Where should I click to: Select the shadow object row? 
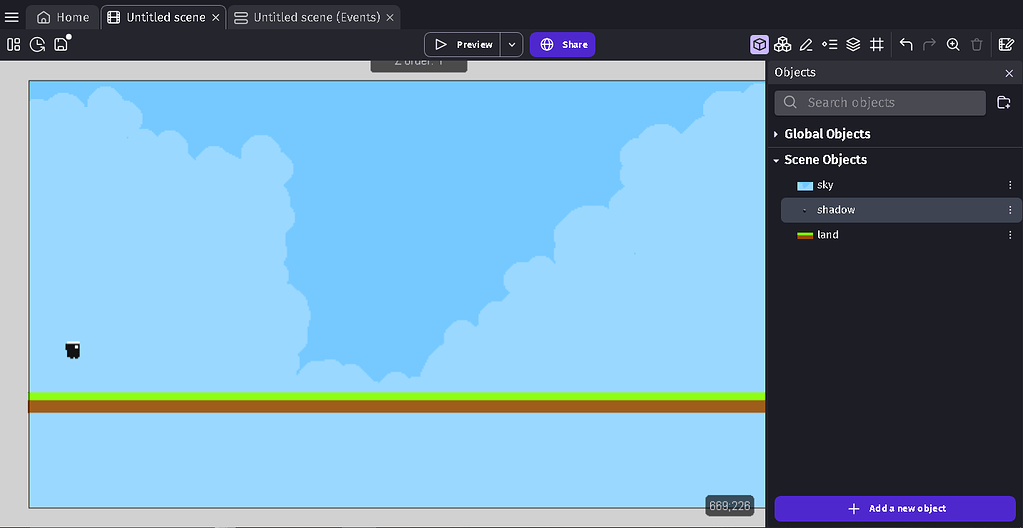coord(902,210)
